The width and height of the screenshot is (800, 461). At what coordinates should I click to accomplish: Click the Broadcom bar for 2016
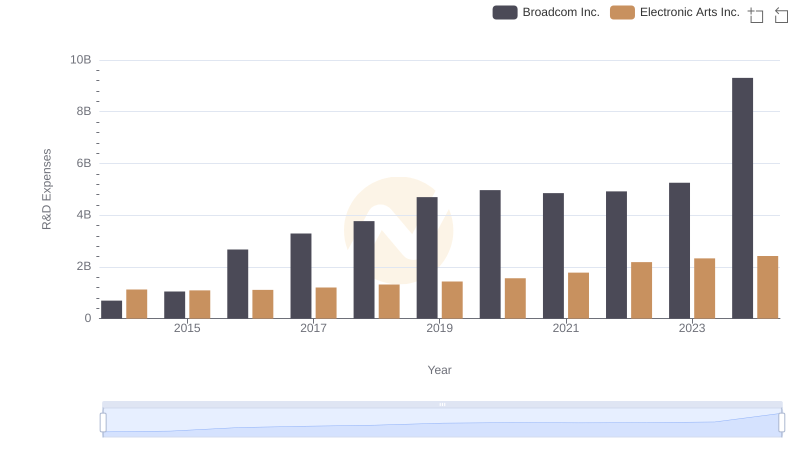238,284
